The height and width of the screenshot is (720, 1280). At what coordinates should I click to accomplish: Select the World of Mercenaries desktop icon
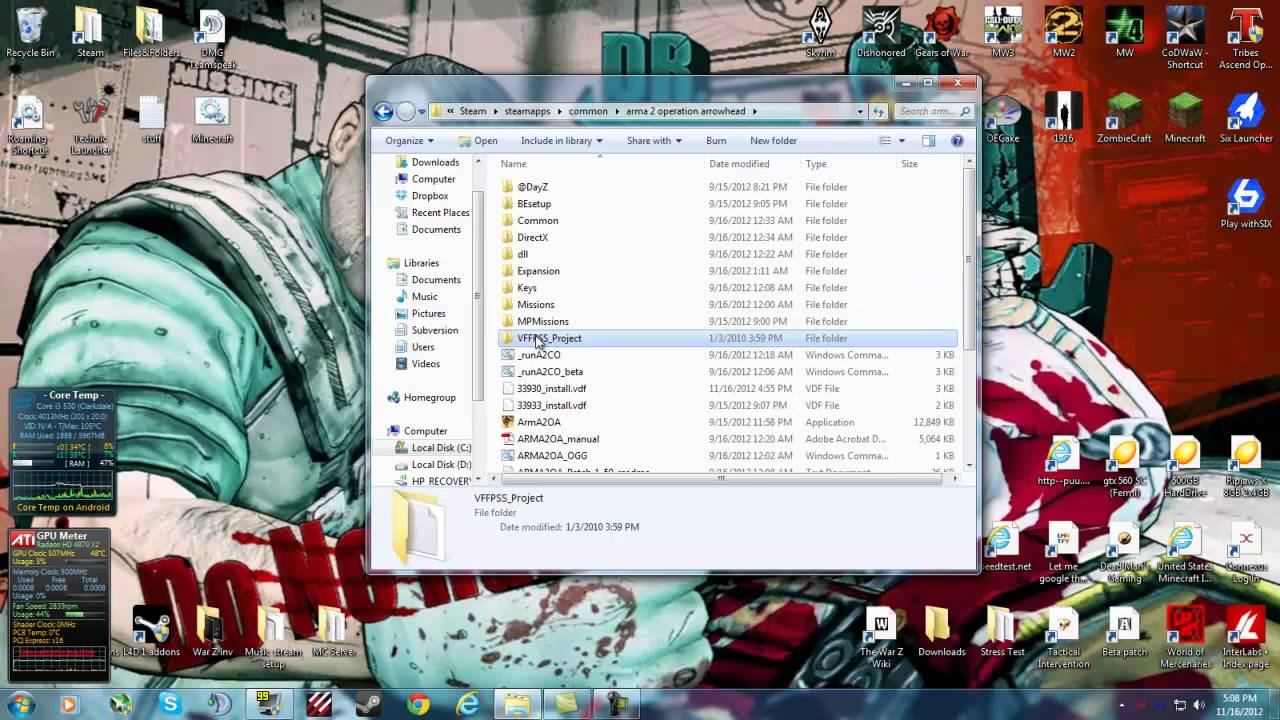click(x=1185, y=637)
